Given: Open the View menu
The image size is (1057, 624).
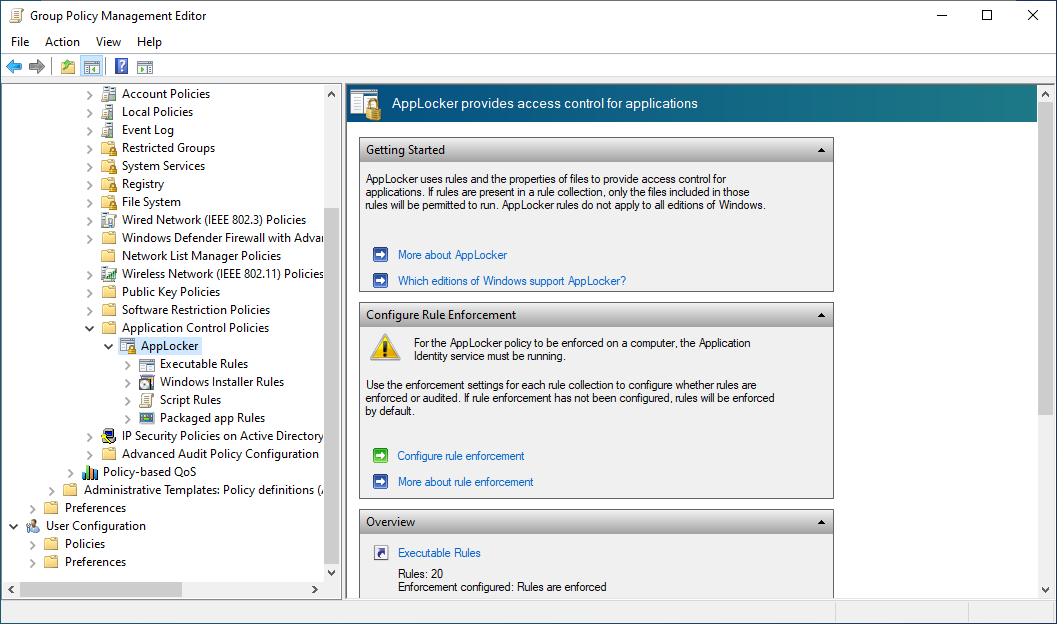Looking at the screenshot, I should pyautogui.click(x=108, y=42).
